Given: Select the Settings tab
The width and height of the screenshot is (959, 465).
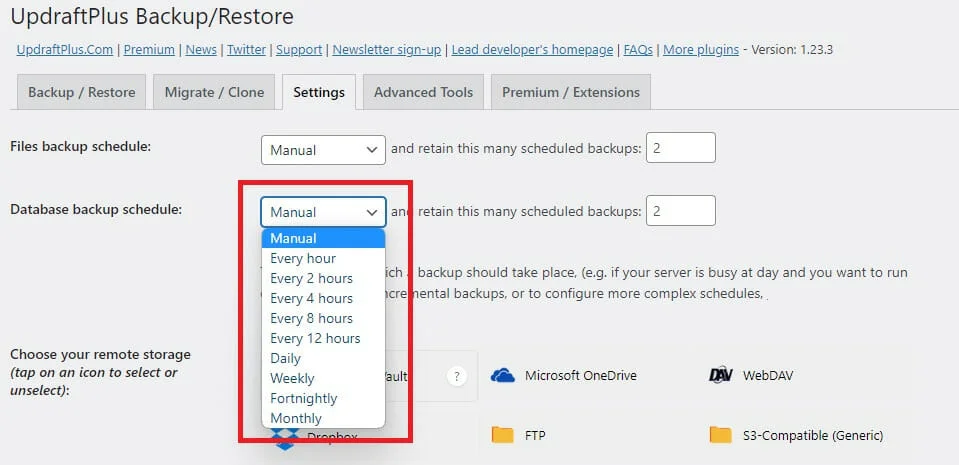Looking at the screenshot, I should [319, 92].
